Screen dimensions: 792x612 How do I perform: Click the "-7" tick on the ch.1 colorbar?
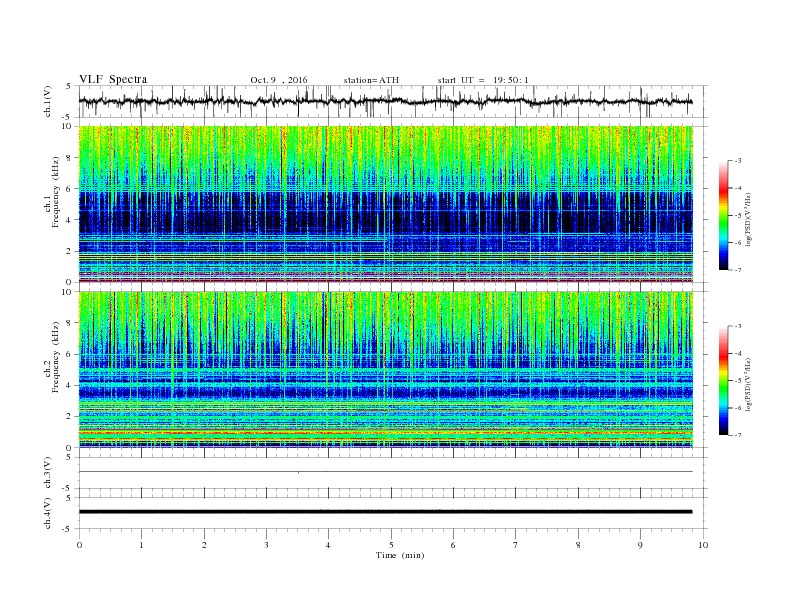(737, 270)
